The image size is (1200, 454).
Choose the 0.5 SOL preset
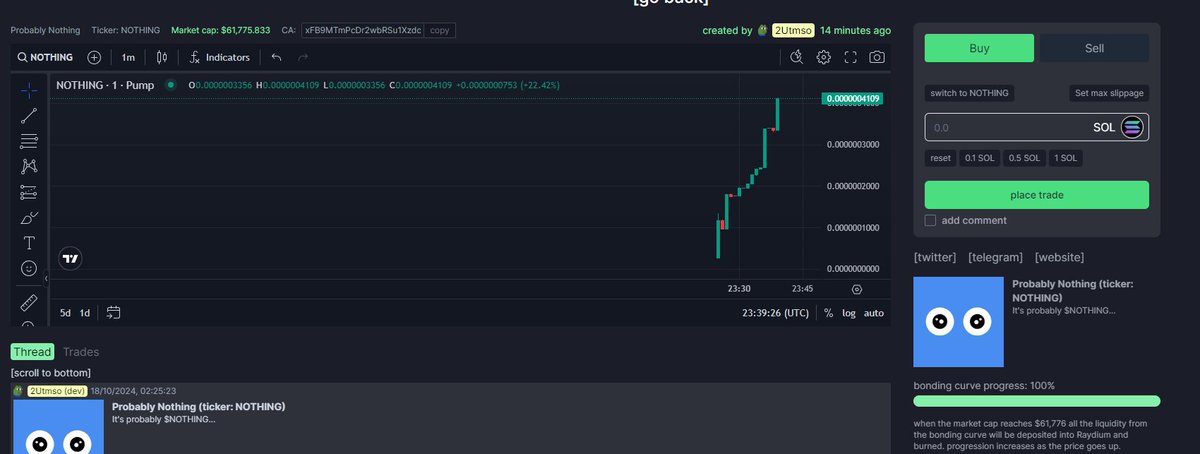point(1022,158)
